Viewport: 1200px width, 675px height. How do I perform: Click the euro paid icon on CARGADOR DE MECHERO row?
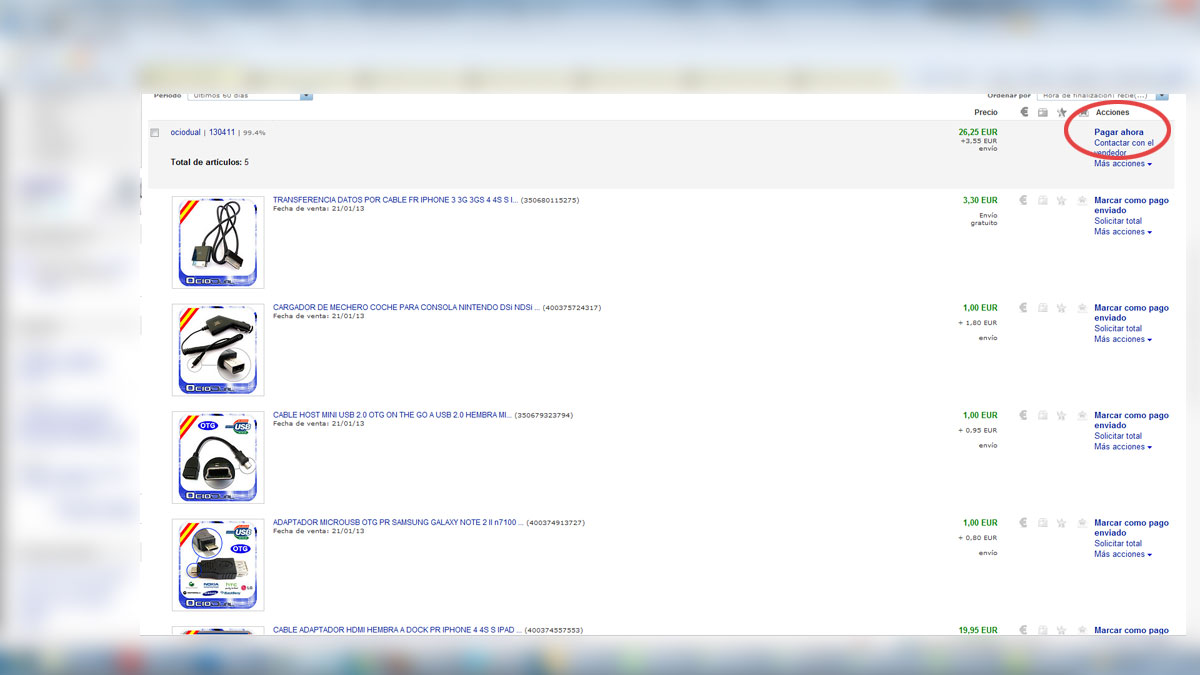tap(1024, 308)
